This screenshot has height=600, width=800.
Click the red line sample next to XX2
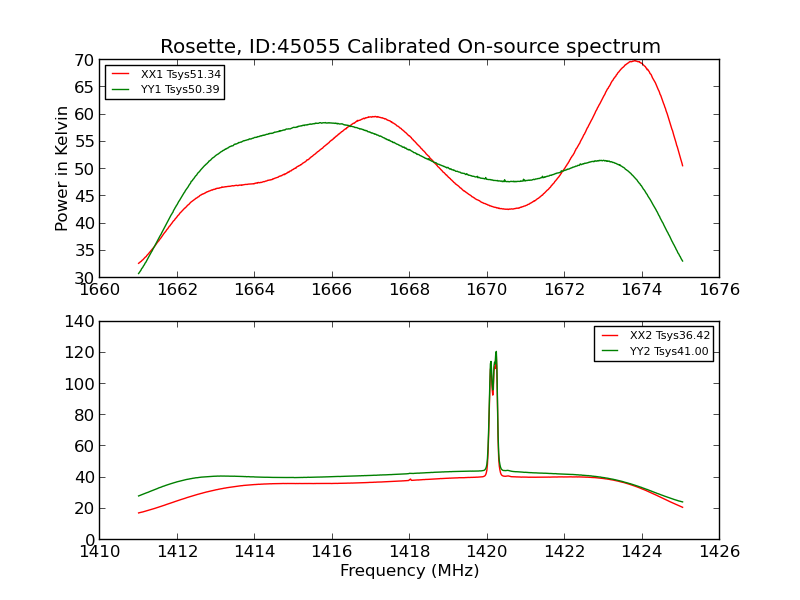pos(610,335)
